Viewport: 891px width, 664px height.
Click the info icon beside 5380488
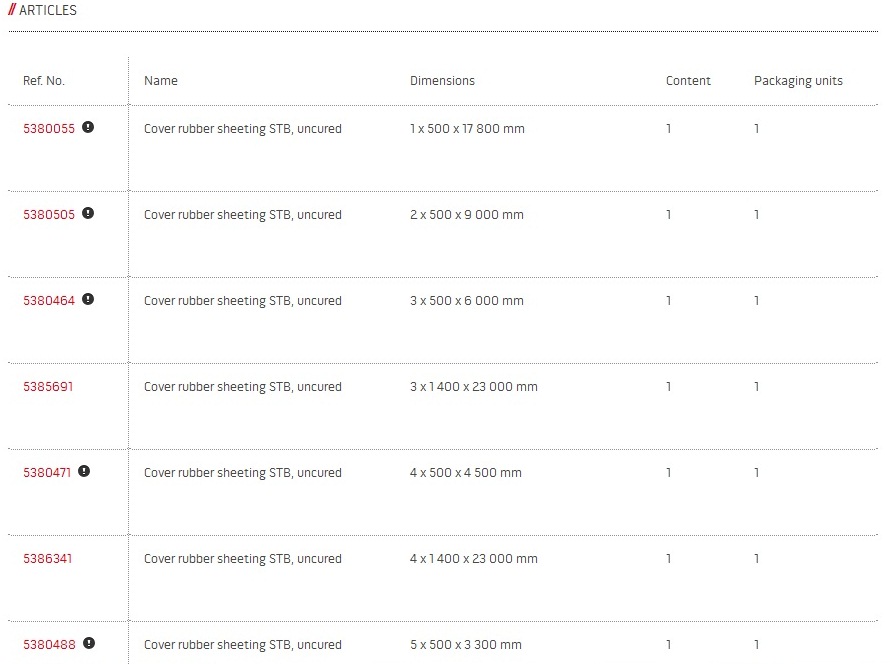pos(89,643)
